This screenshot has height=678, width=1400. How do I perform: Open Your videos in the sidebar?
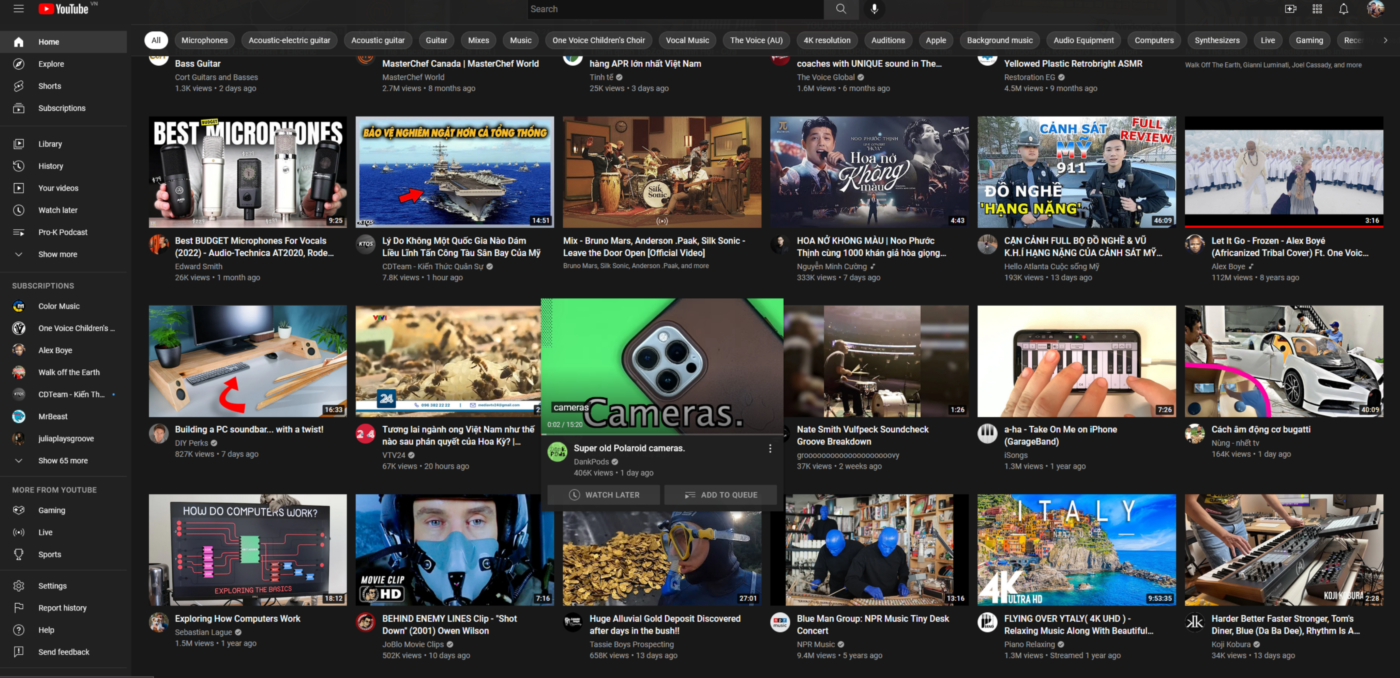(64, 188)
